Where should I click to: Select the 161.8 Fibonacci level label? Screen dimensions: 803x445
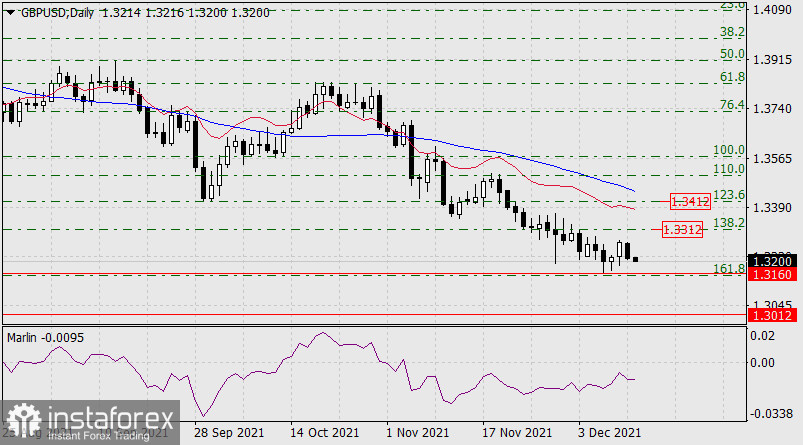tap(727, 268)
